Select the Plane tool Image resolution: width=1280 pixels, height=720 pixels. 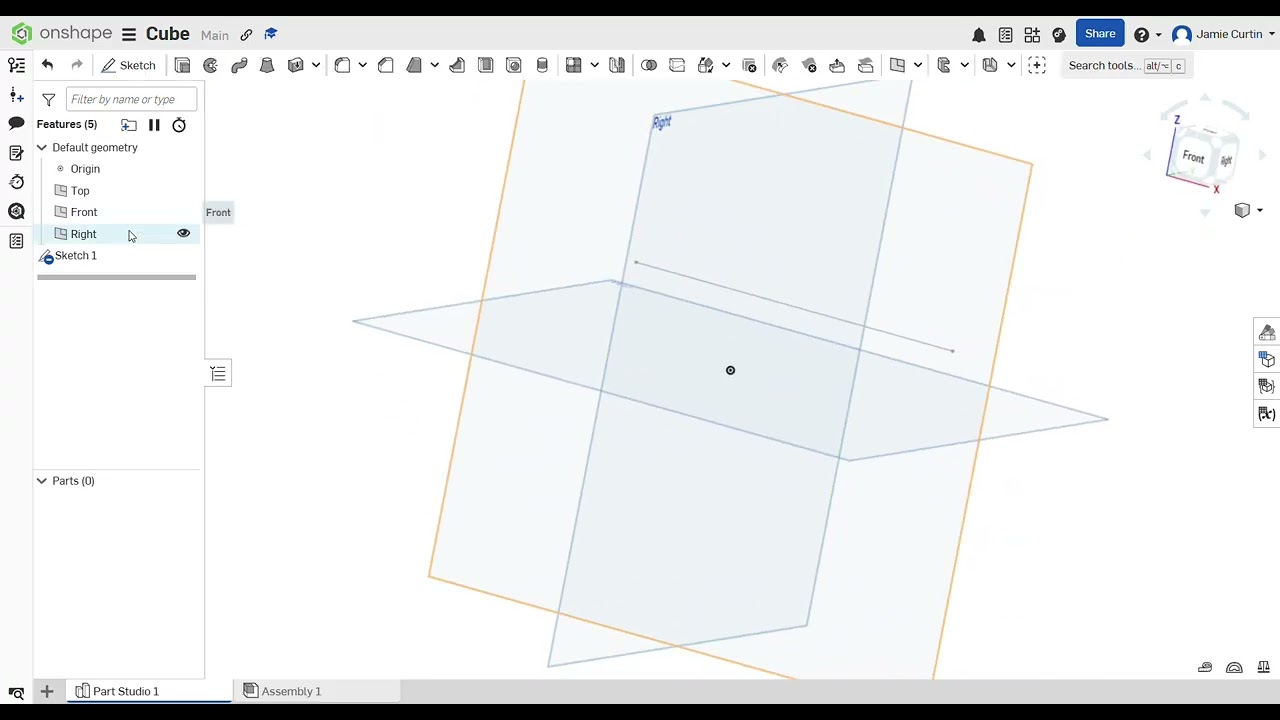tap(897, 65)
